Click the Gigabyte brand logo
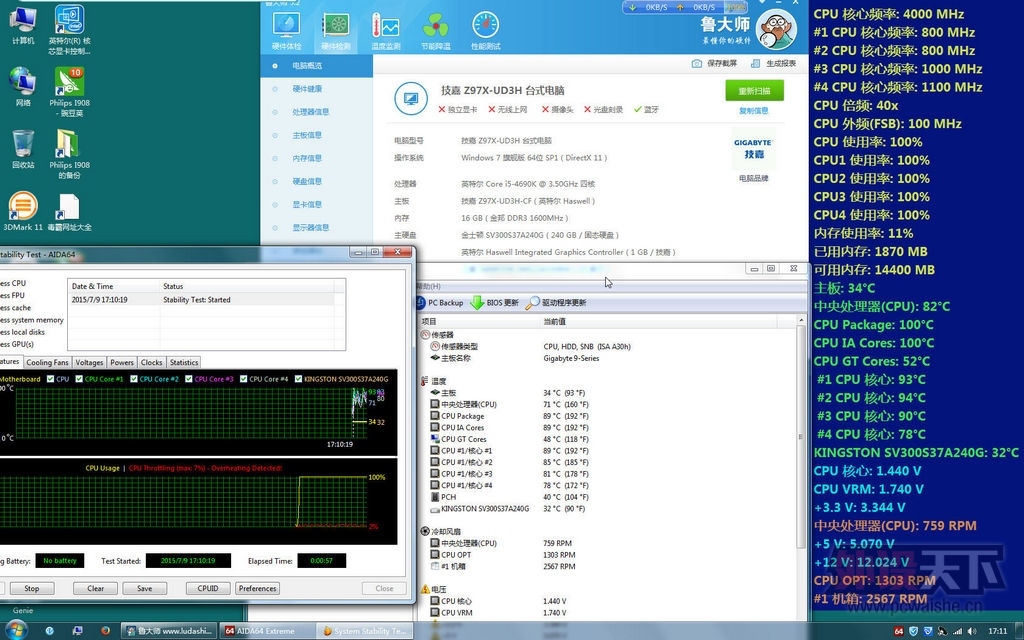This screenshot has width=1024, height=640. (x=753, y=149)
